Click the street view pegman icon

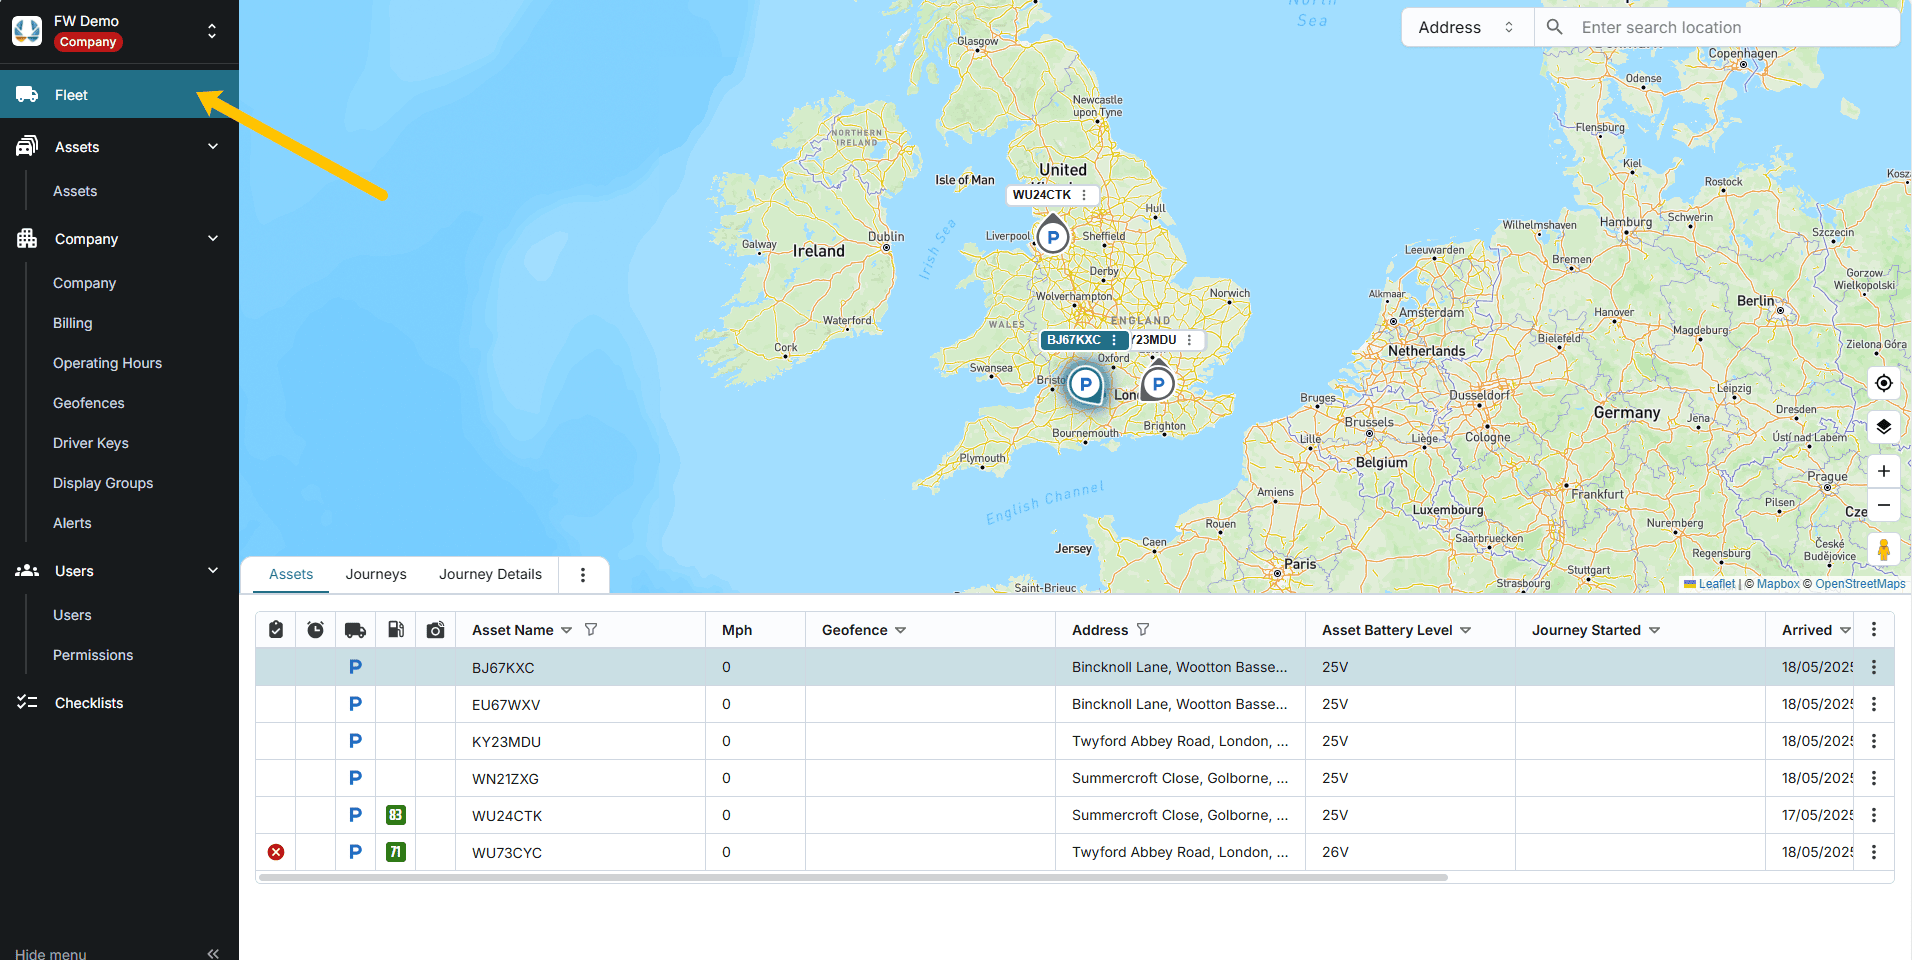point(1883,550)
